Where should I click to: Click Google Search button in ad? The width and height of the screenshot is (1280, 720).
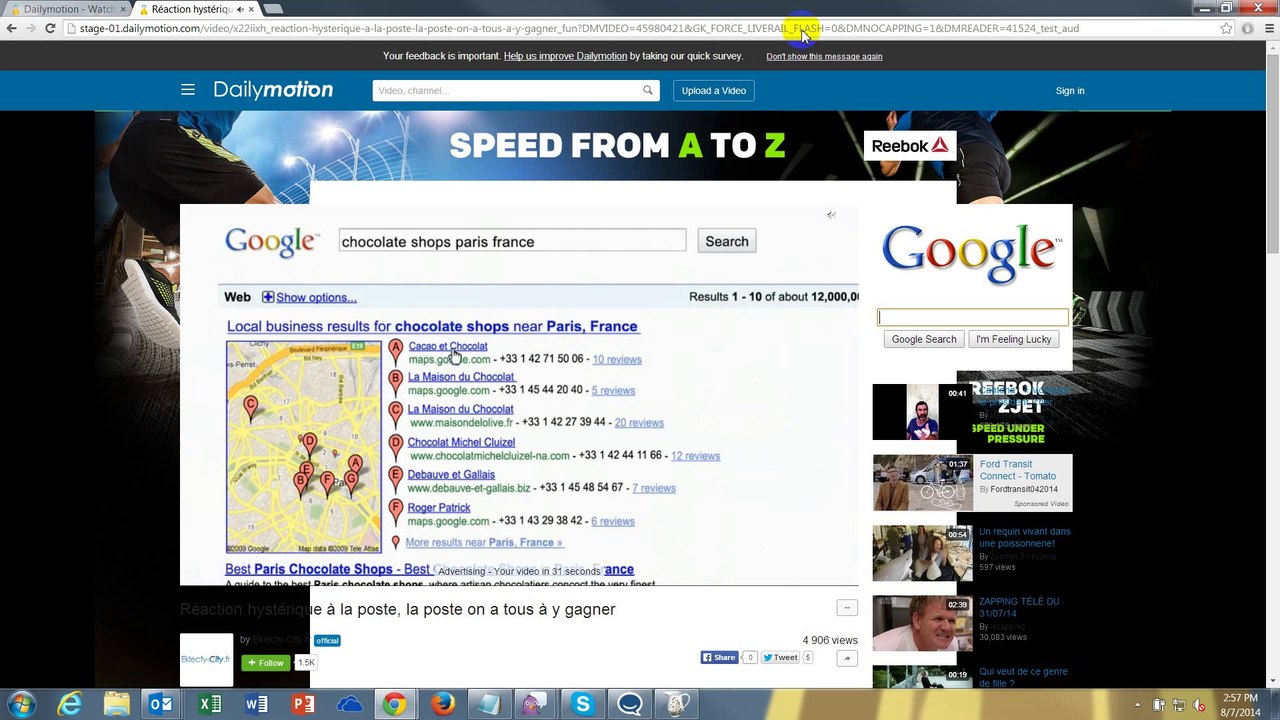(x=924, y=339)
